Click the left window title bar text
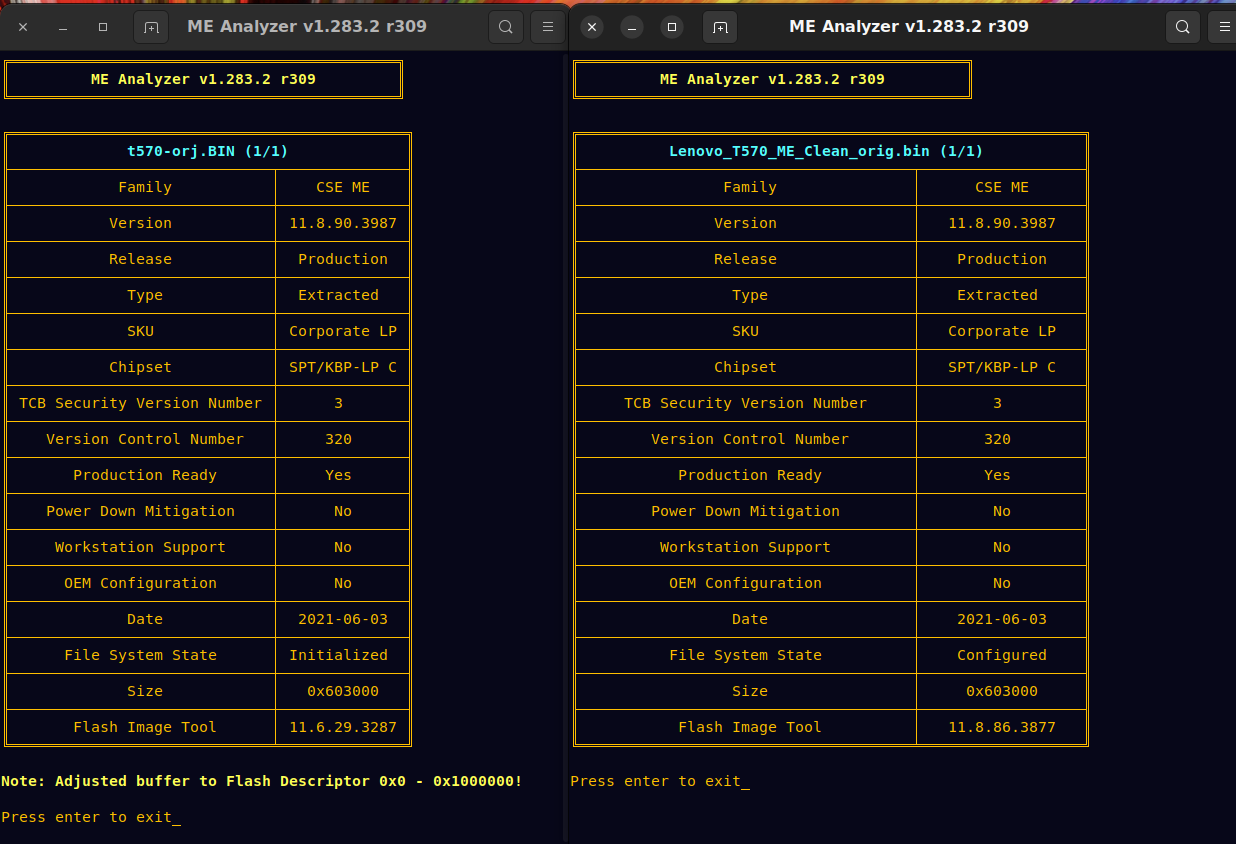Image resolution: width=1236 pixels, height=844 pixels. pos(307,27)
